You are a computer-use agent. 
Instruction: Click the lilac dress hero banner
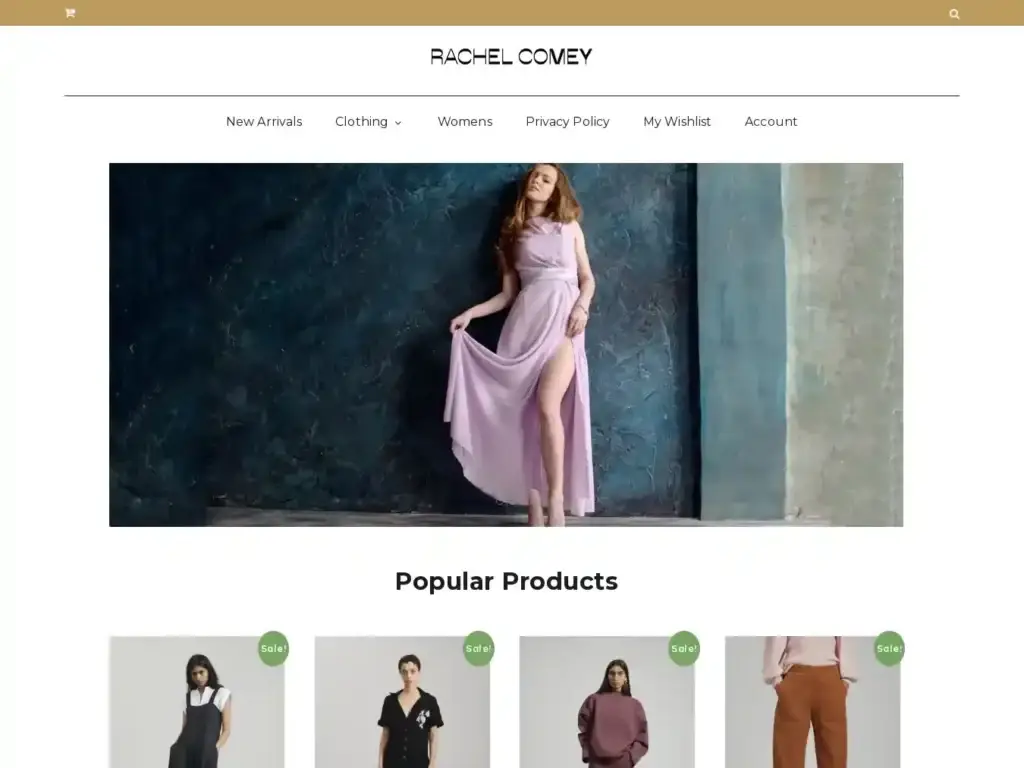[506, 345]
